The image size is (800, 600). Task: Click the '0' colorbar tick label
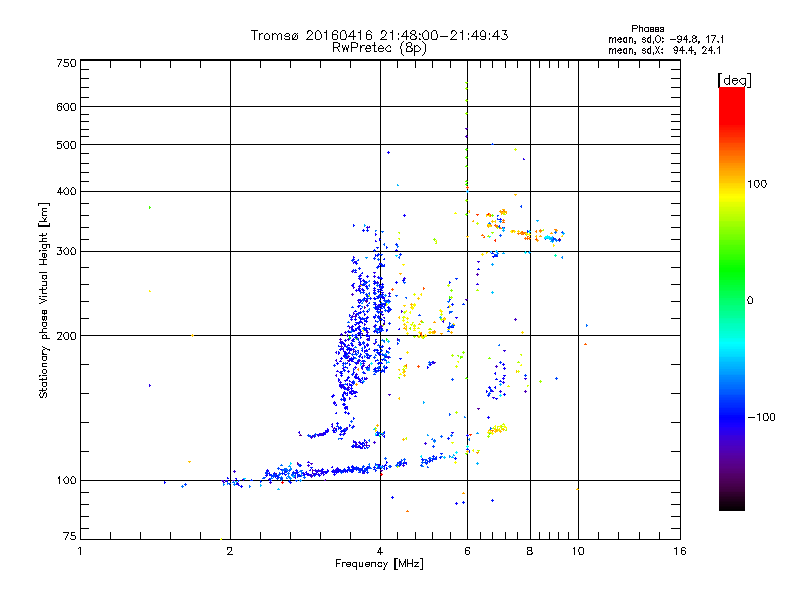click(749, 301)
